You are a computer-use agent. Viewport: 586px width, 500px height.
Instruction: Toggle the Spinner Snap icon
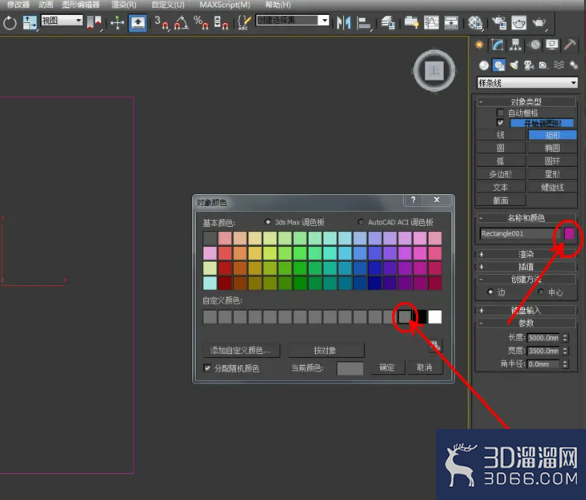[x=221, y=23]
